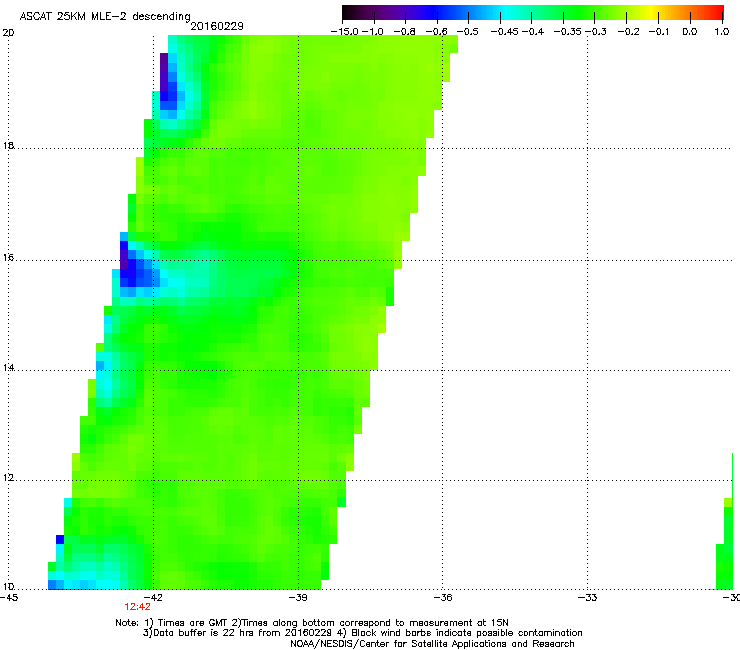Image resolution: width=740 pixels, height=650 pixels.
Task: Click the longitude axis label -45
Action: [9, 598]
